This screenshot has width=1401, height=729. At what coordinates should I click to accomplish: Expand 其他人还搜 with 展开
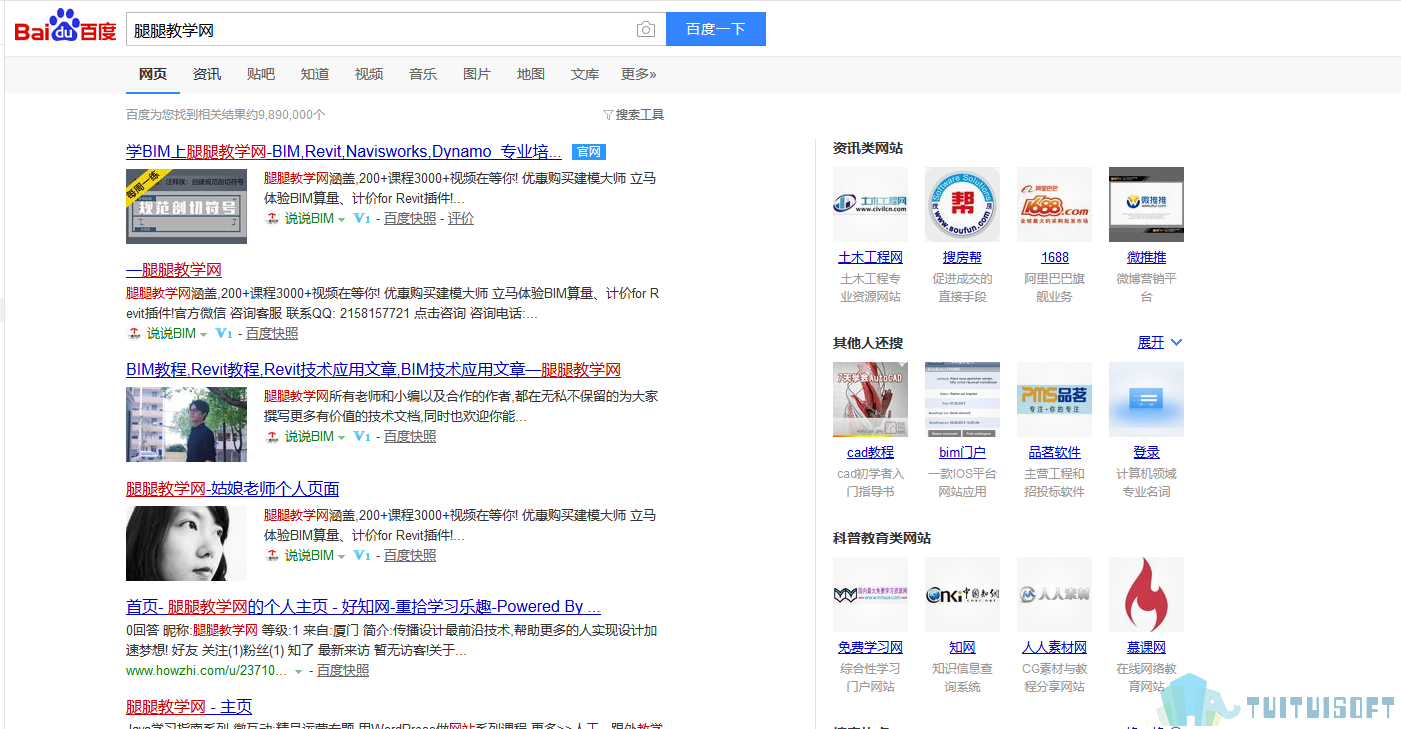coord(1160,342)
